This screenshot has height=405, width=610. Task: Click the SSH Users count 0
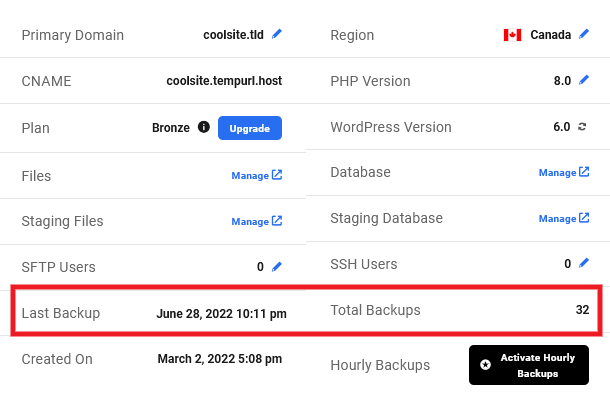point(568,264)
